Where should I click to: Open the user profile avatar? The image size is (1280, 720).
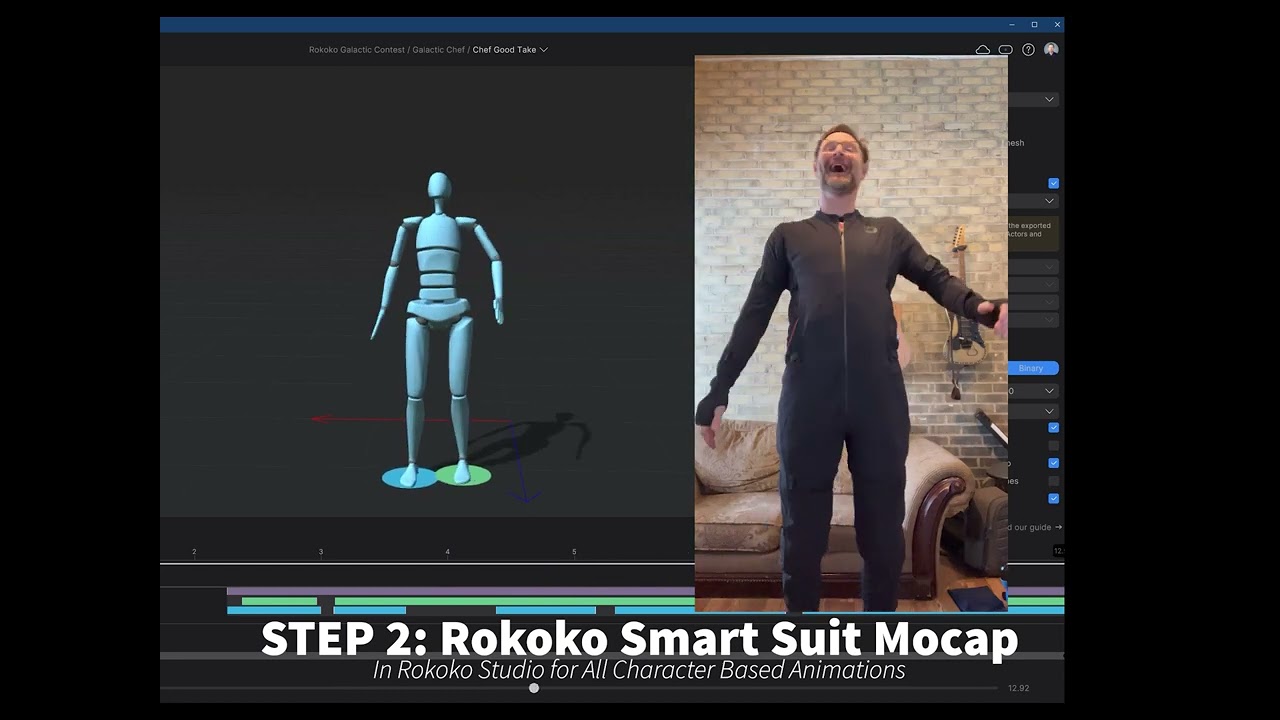(1051, 49)
